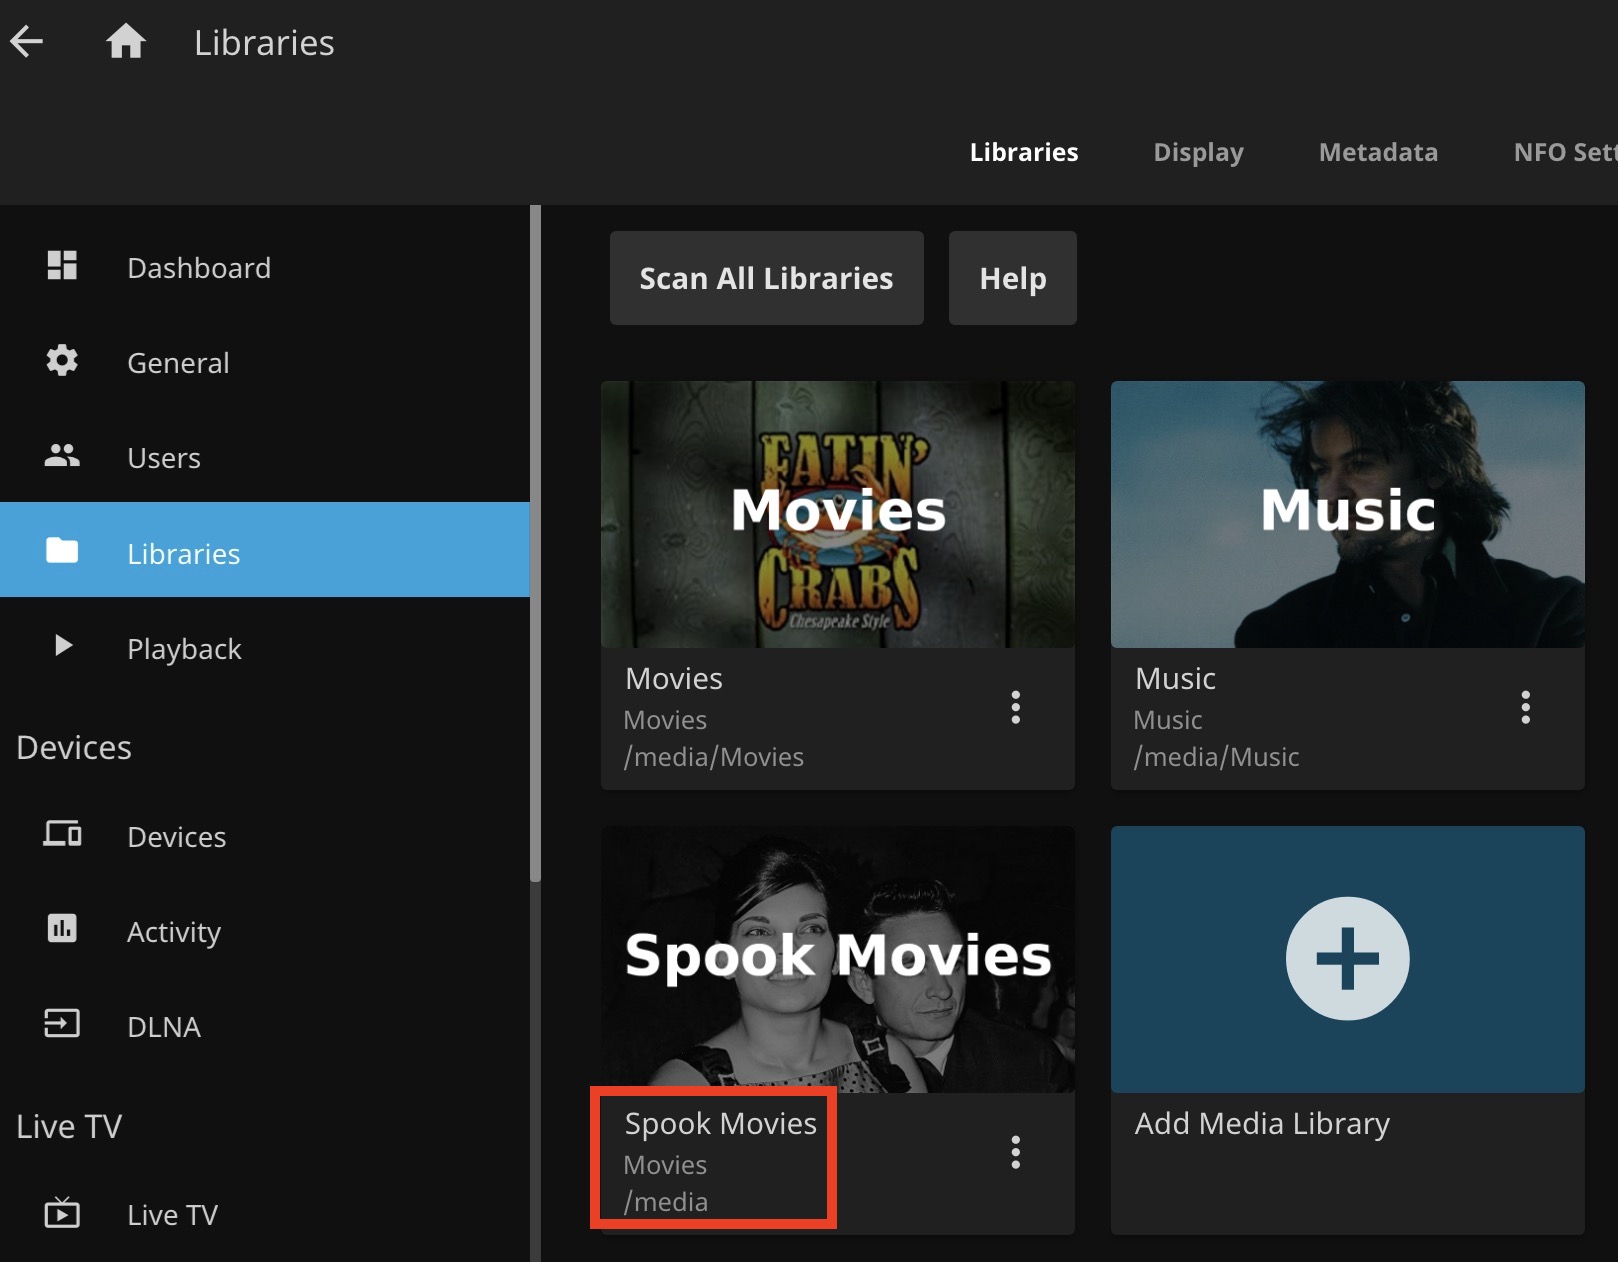
Task: Open Live TV settings in sidebar
Action: click(172, 1215)
